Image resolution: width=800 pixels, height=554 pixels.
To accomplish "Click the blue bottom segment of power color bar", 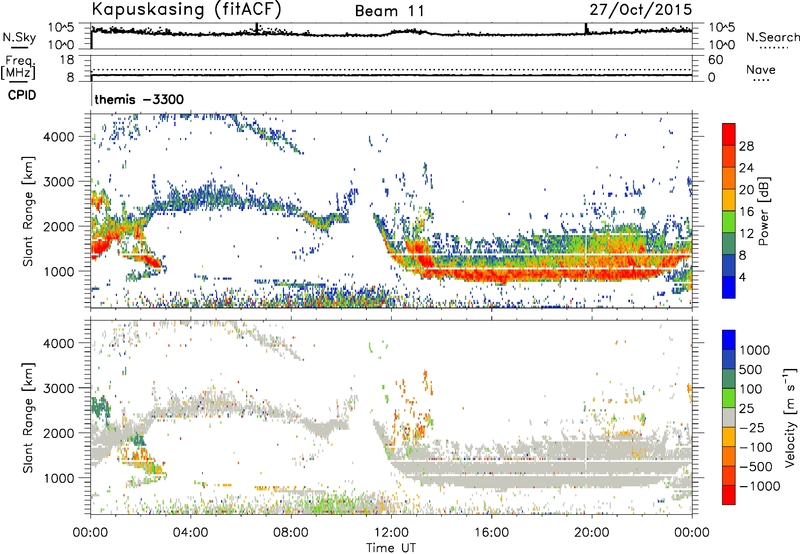I will [x=729, y=287].
